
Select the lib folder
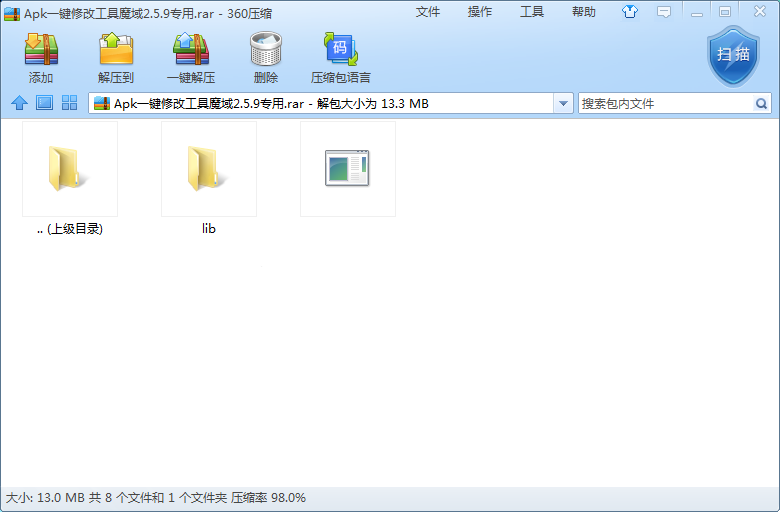coord(209,169)
